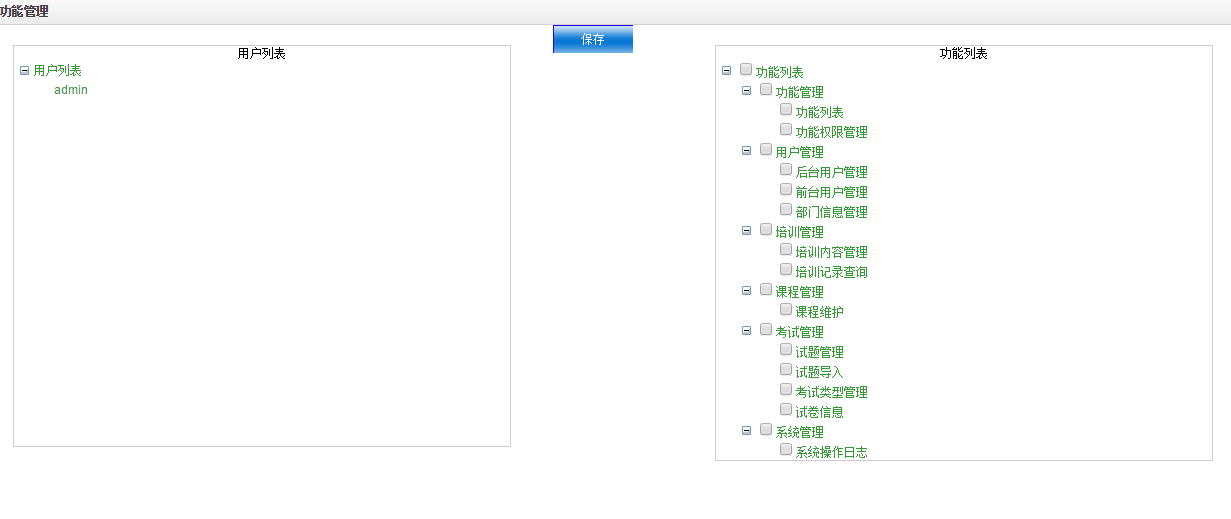Collapse the 功能管理 branch
The height and width of the screenshot is (519, 1231).
(x=746, y=90)
